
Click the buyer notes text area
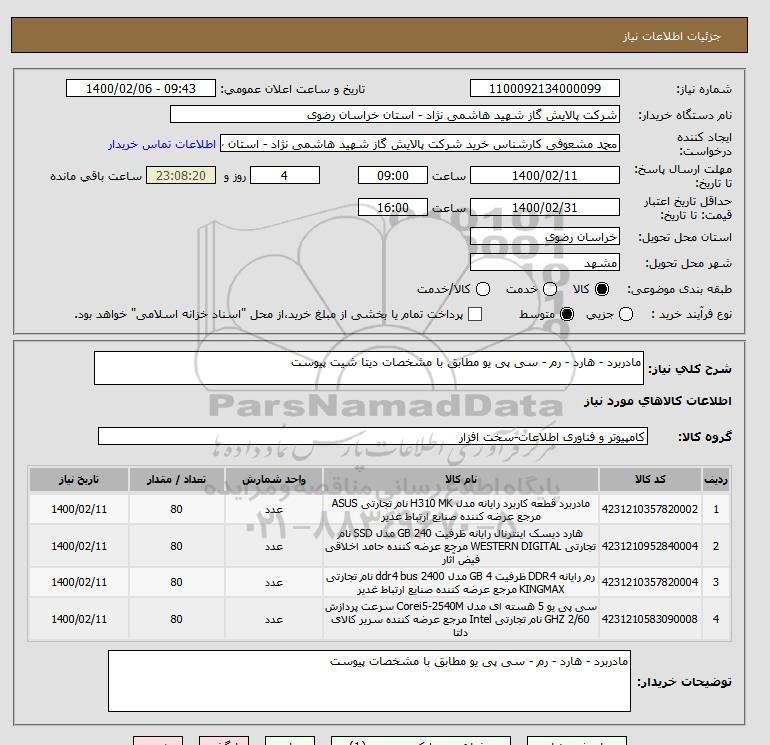[x=369, y=681]
